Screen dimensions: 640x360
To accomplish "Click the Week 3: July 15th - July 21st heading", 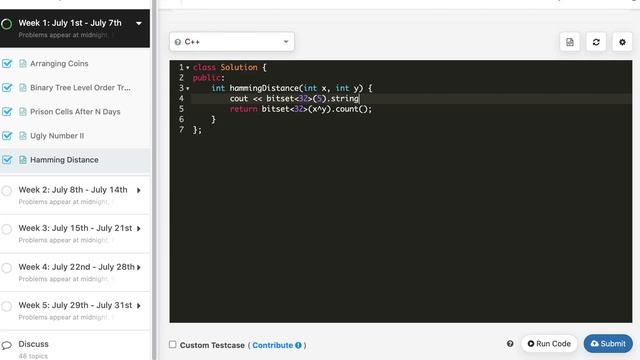I will tap(76, 228).
